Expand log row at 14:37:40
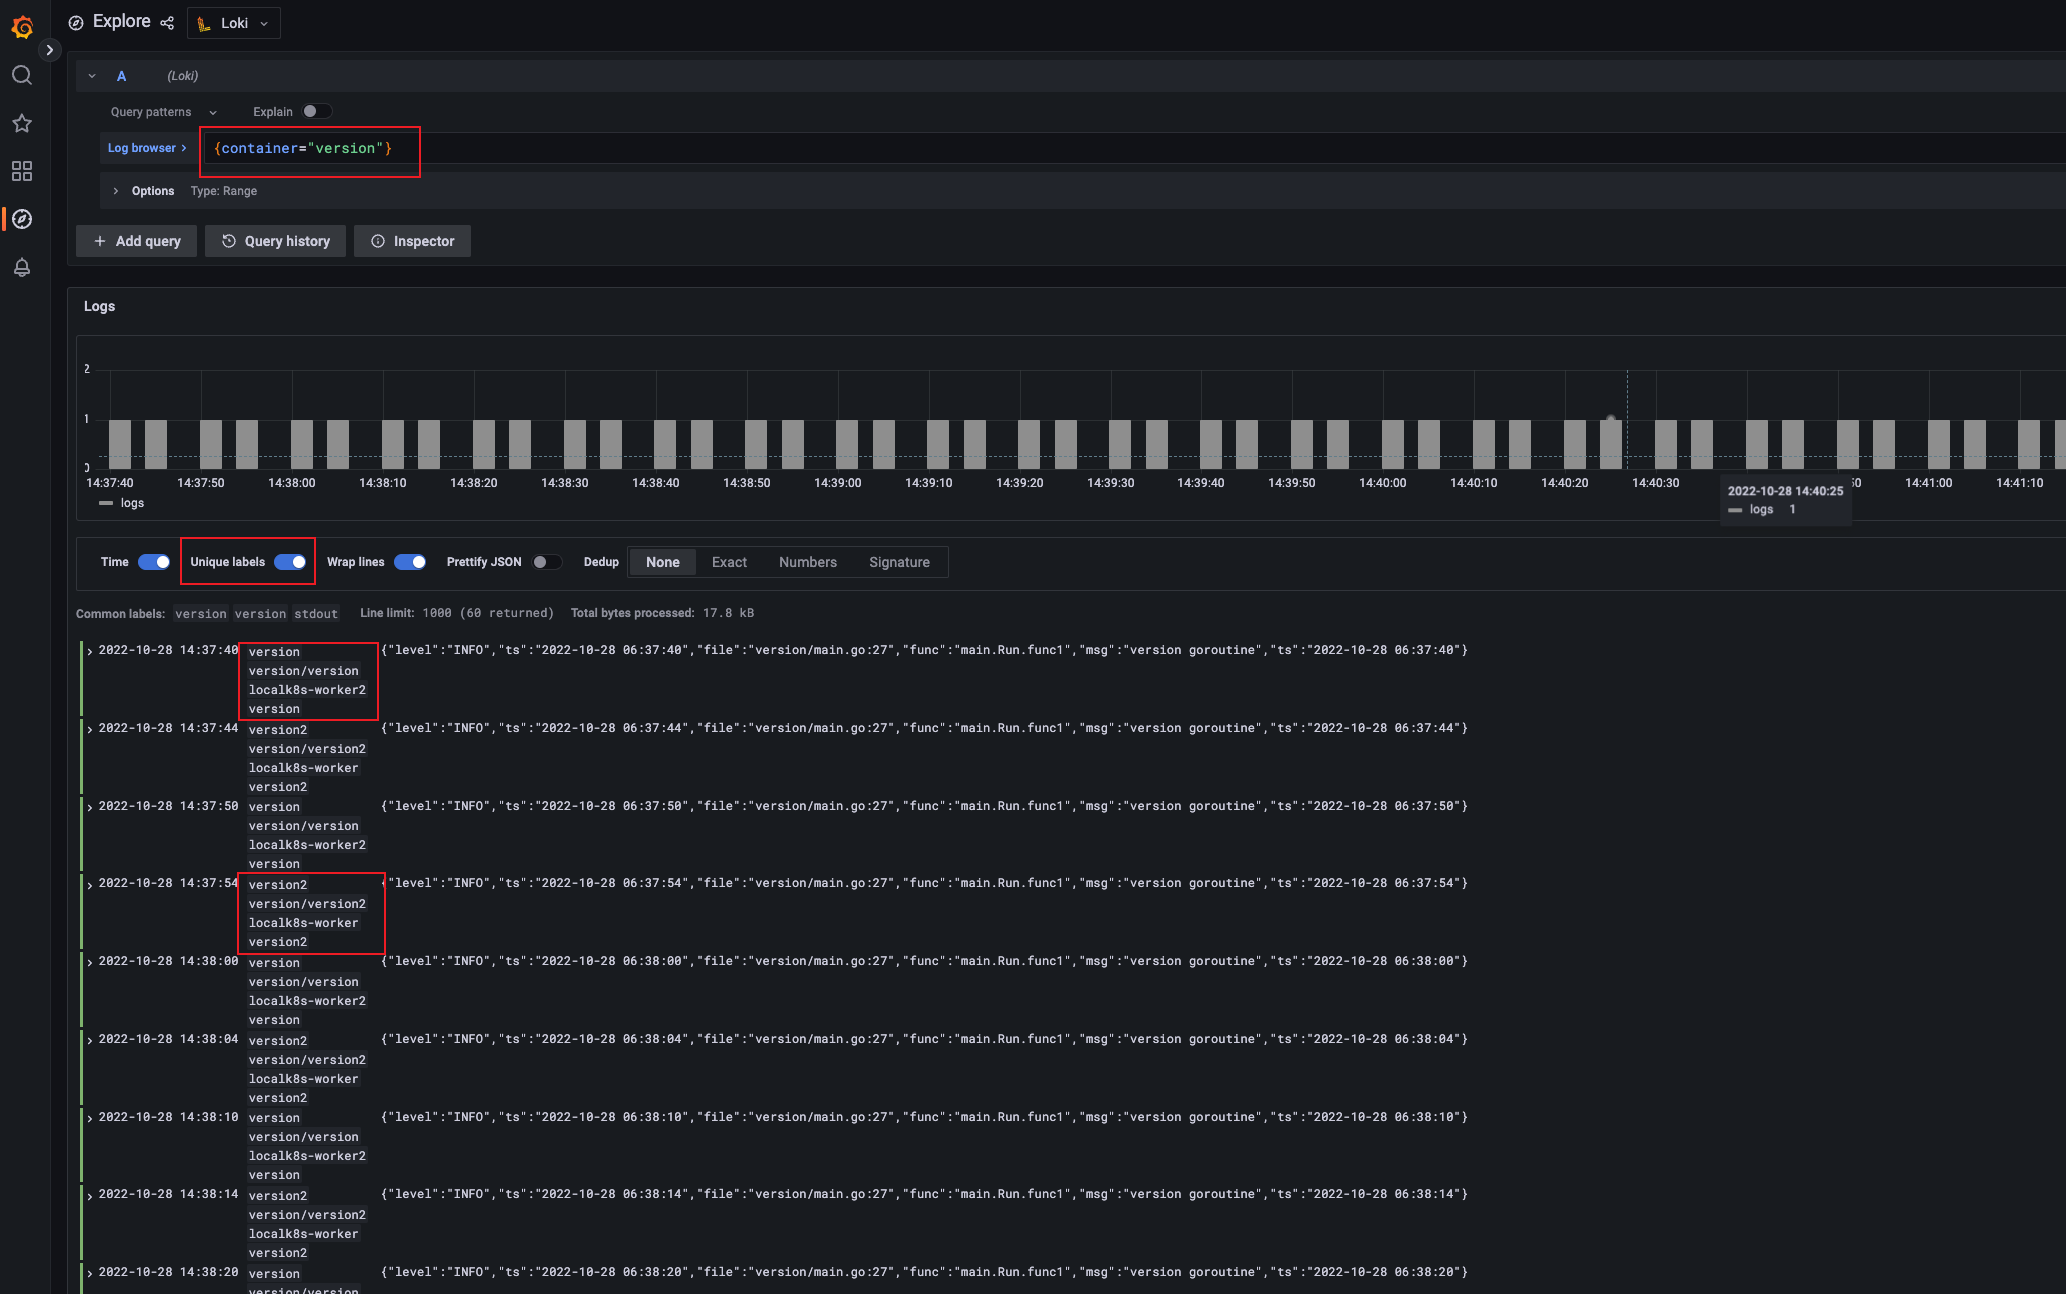The width and height of the screenshot is (2066, 1294). point(90,651)
